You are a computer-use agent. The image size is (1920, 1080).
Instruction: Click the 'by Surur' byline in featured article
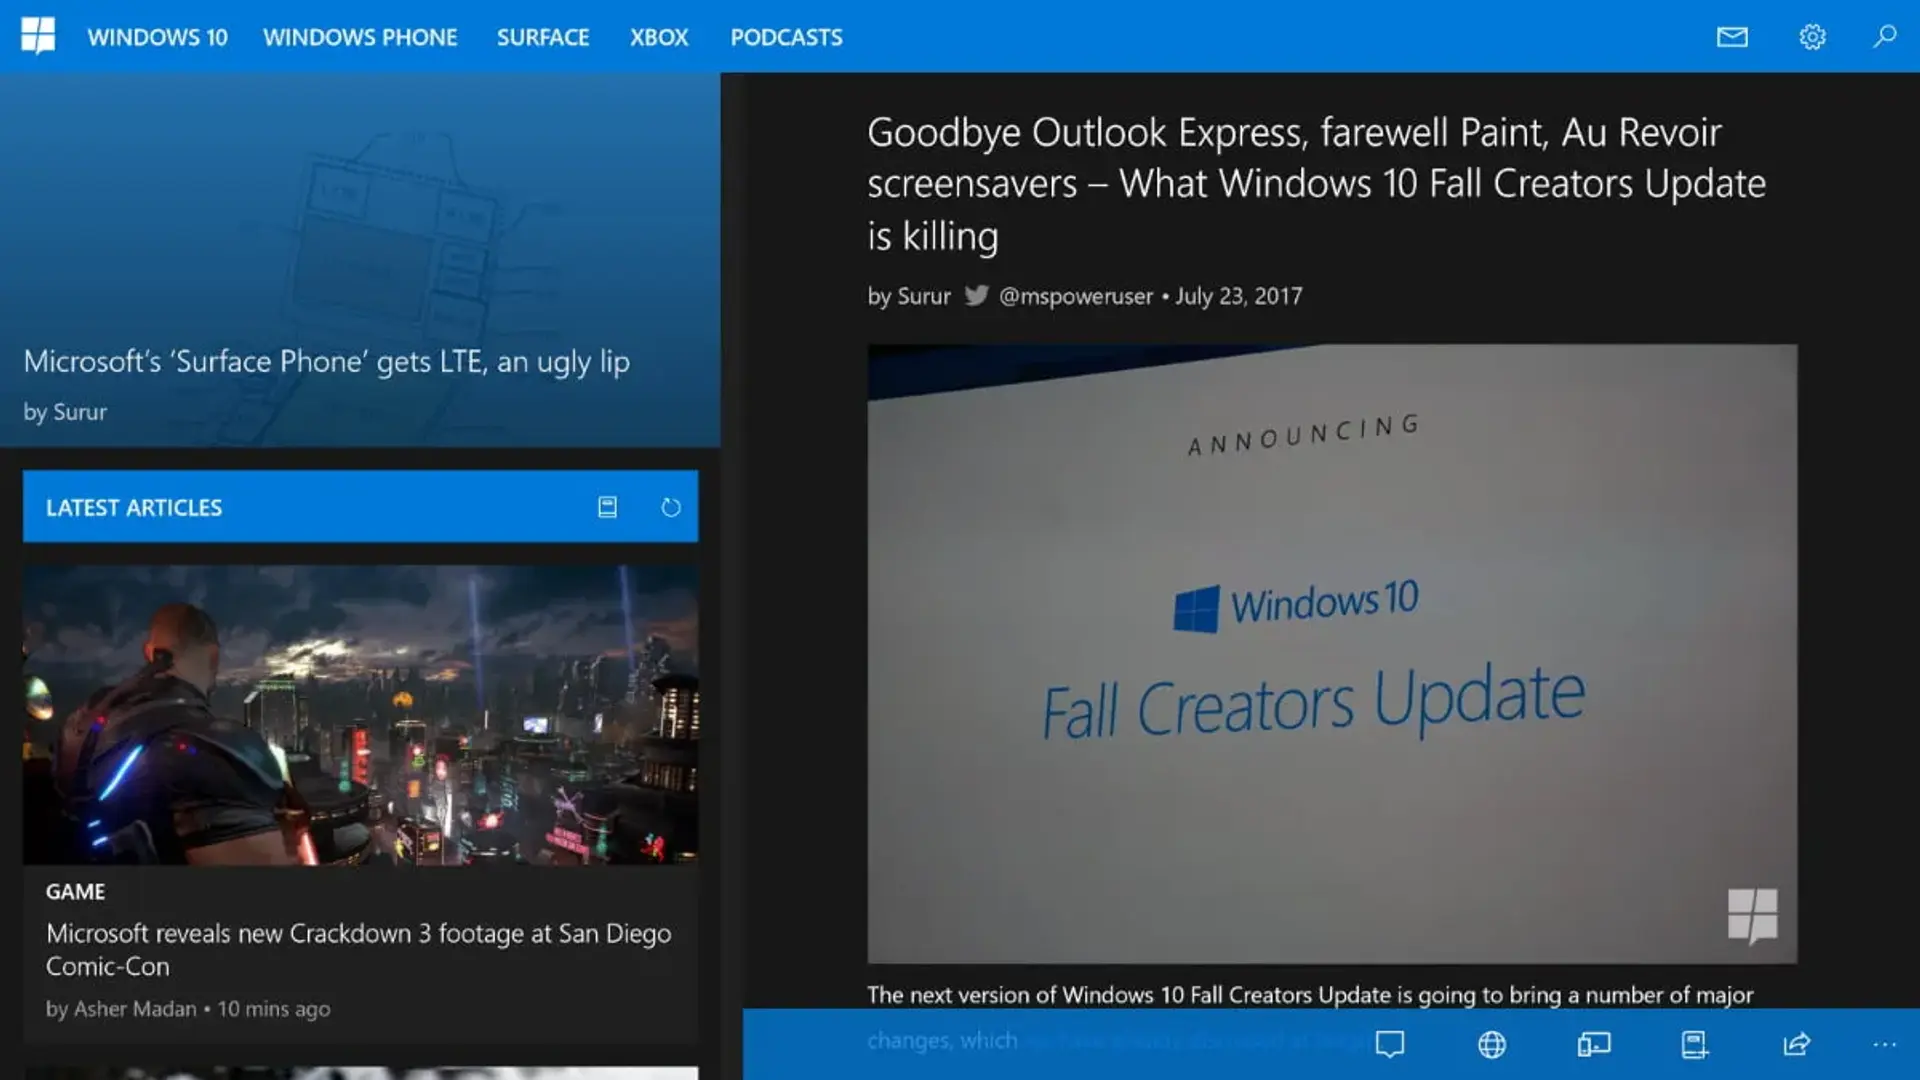pos(65,412)
